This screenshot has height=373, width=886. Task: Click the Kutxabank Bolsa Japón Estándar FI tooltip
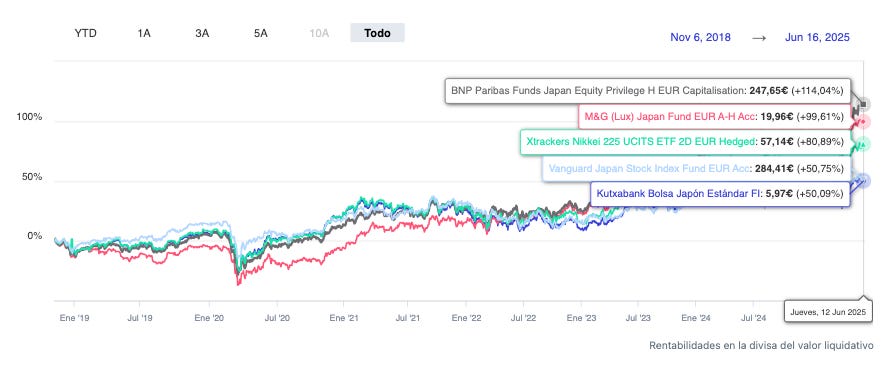[720, 194]
